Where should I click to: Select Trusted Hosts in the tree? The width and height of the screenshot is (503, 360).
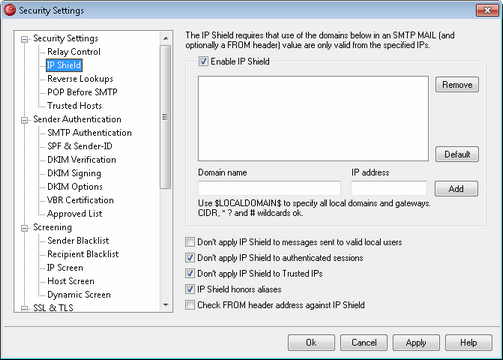click(74, 106)
